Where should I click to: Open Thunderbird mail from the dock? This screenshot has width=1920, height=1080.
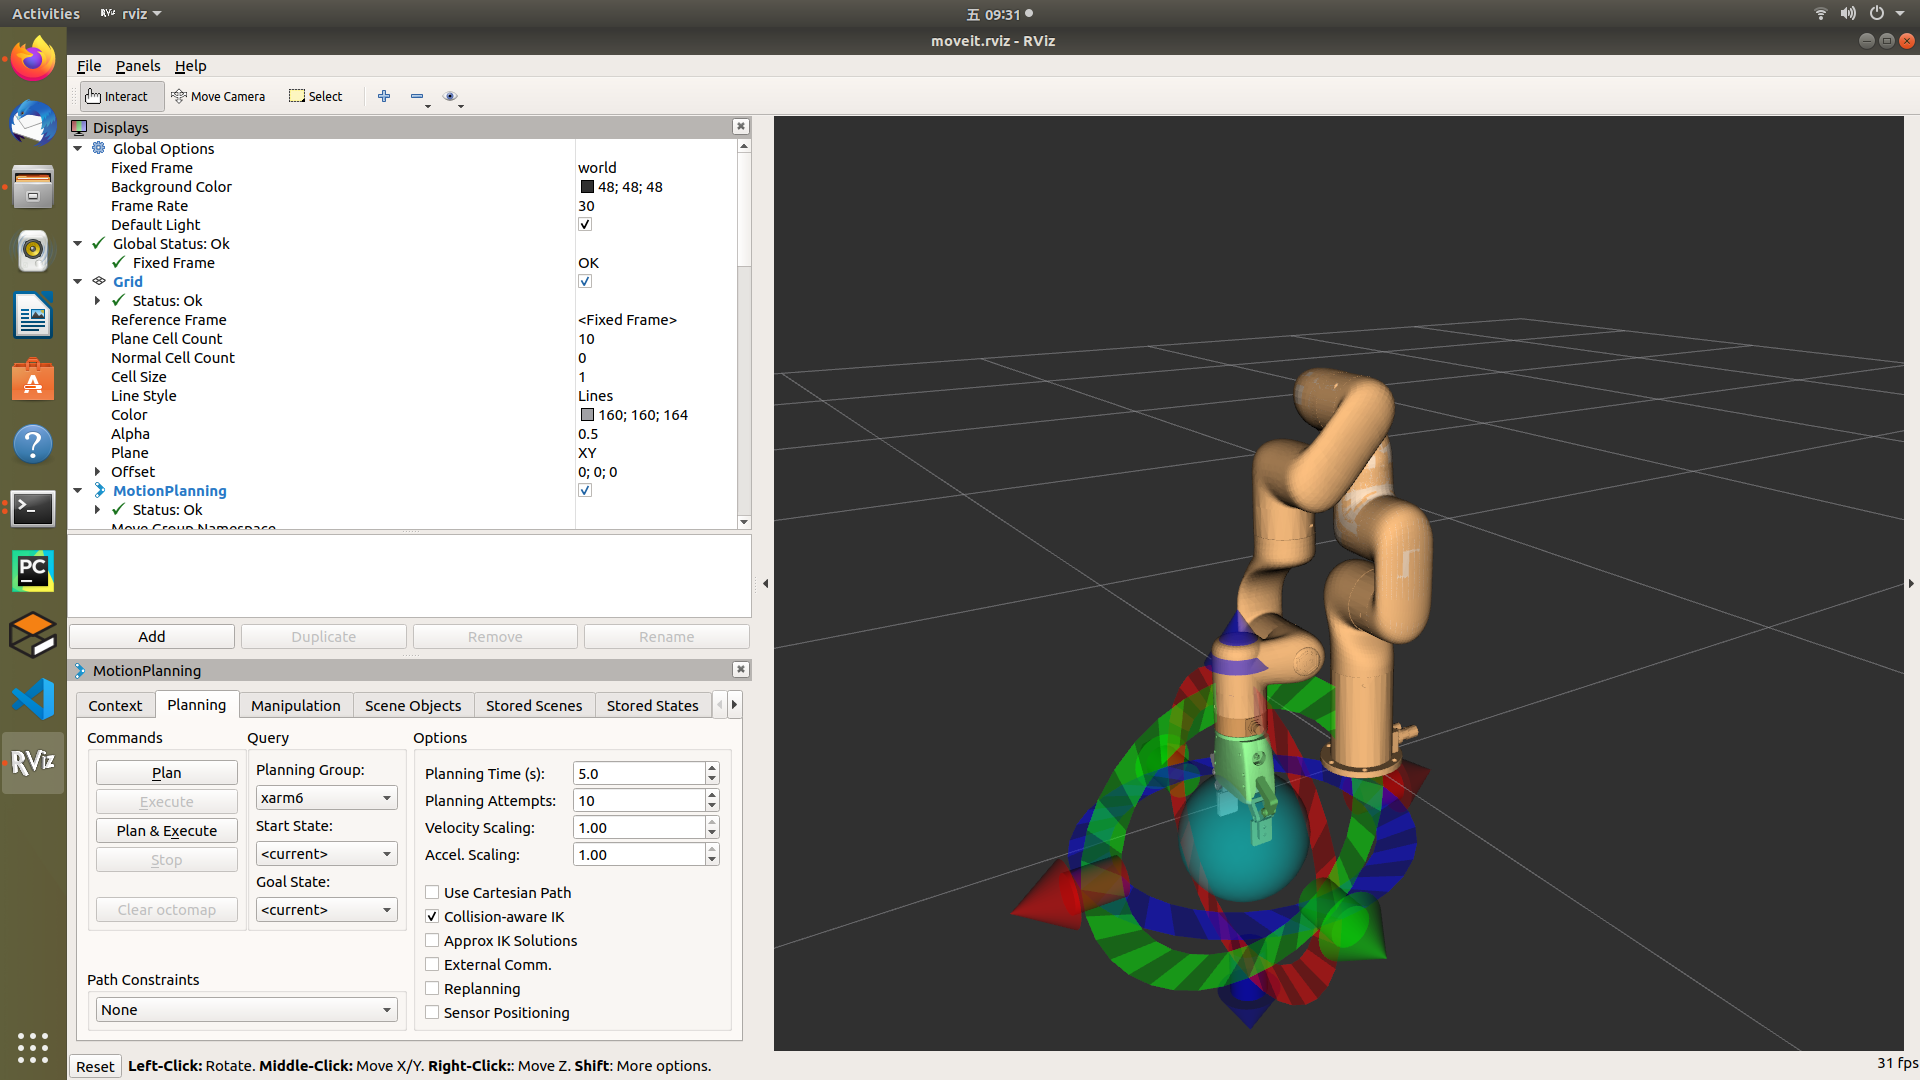pyautogui.click(x=33, y=123)
